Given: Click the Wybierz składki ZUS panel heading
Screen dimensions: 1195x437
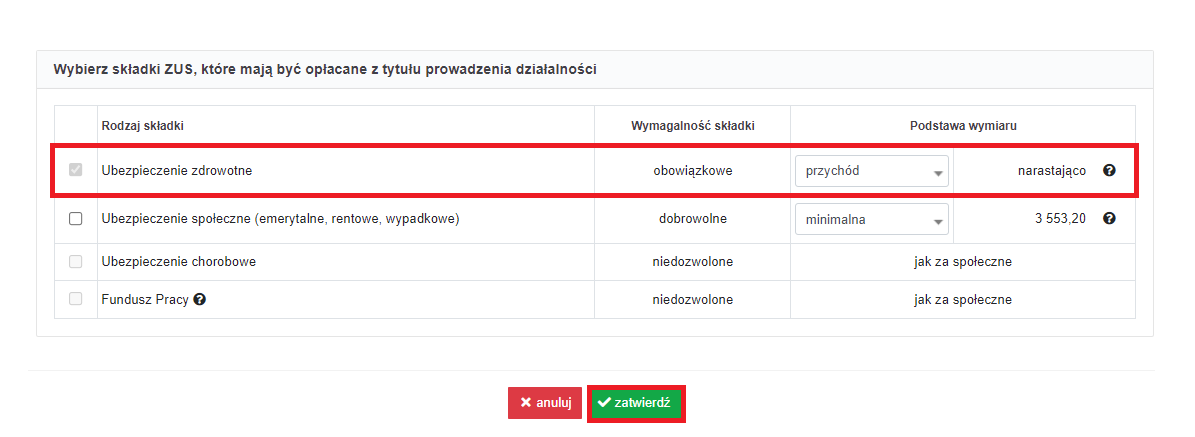Looking at the screenshot, I should click(325, 70).
